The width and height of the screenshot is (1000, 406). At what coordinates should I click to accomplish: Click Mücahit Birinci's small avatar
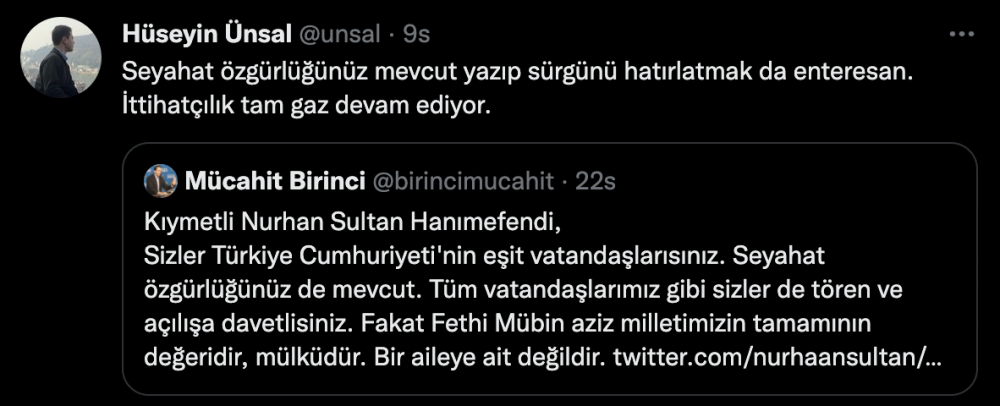(160, 181)
